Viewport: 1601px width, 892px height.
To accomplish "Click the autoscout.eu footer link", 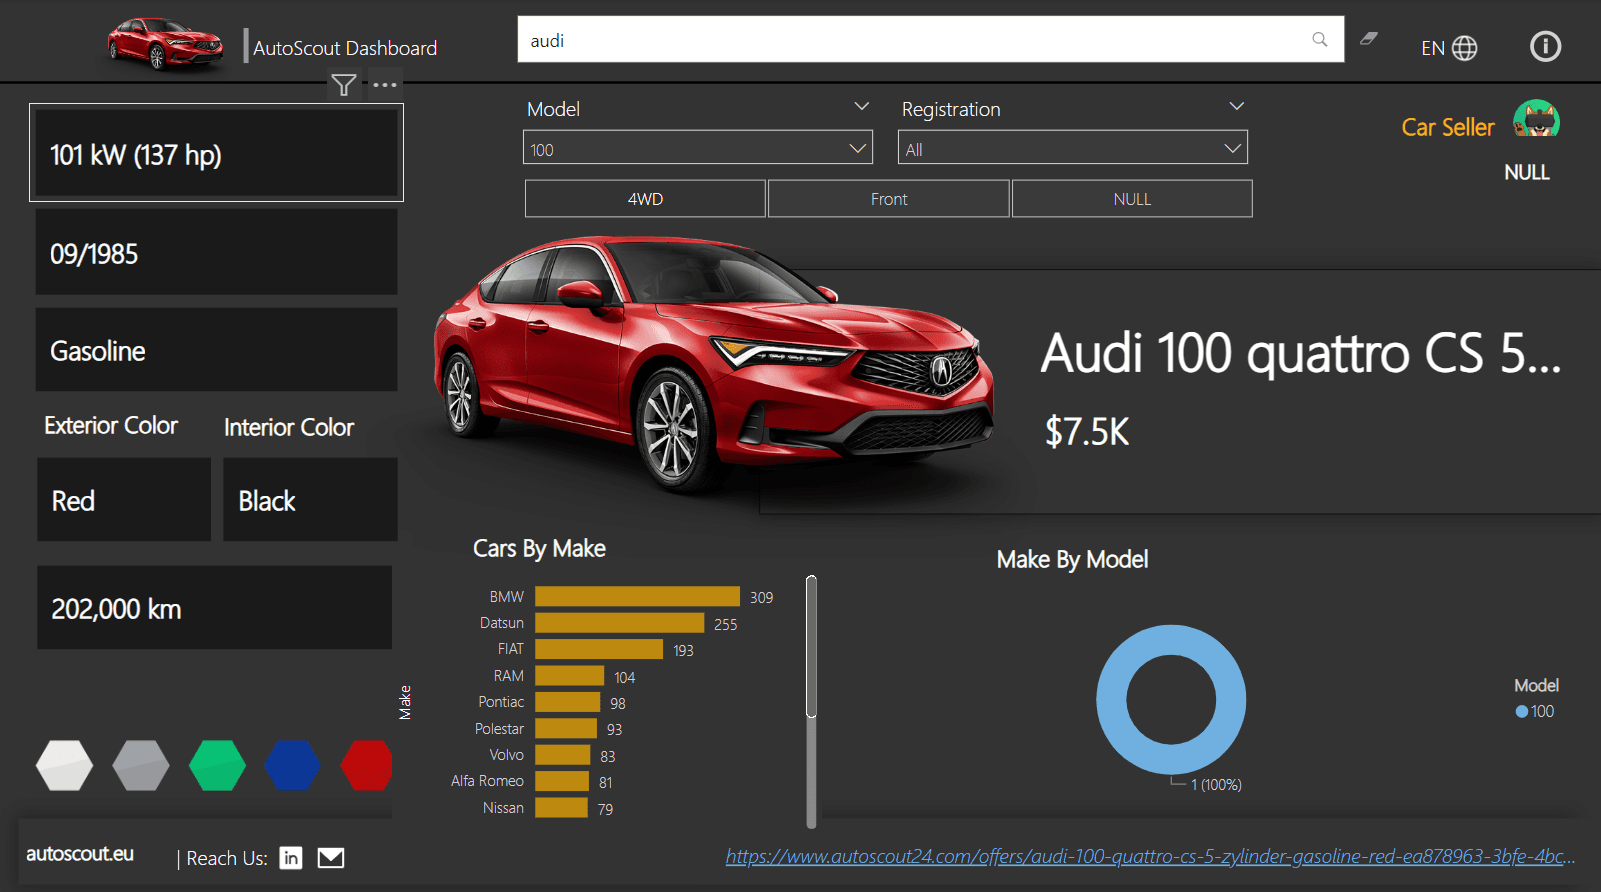I will 80,854.
